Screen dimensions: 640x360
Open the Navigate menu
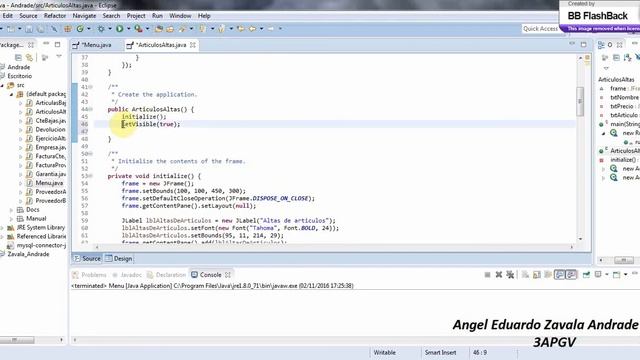(x=84, y=16)
